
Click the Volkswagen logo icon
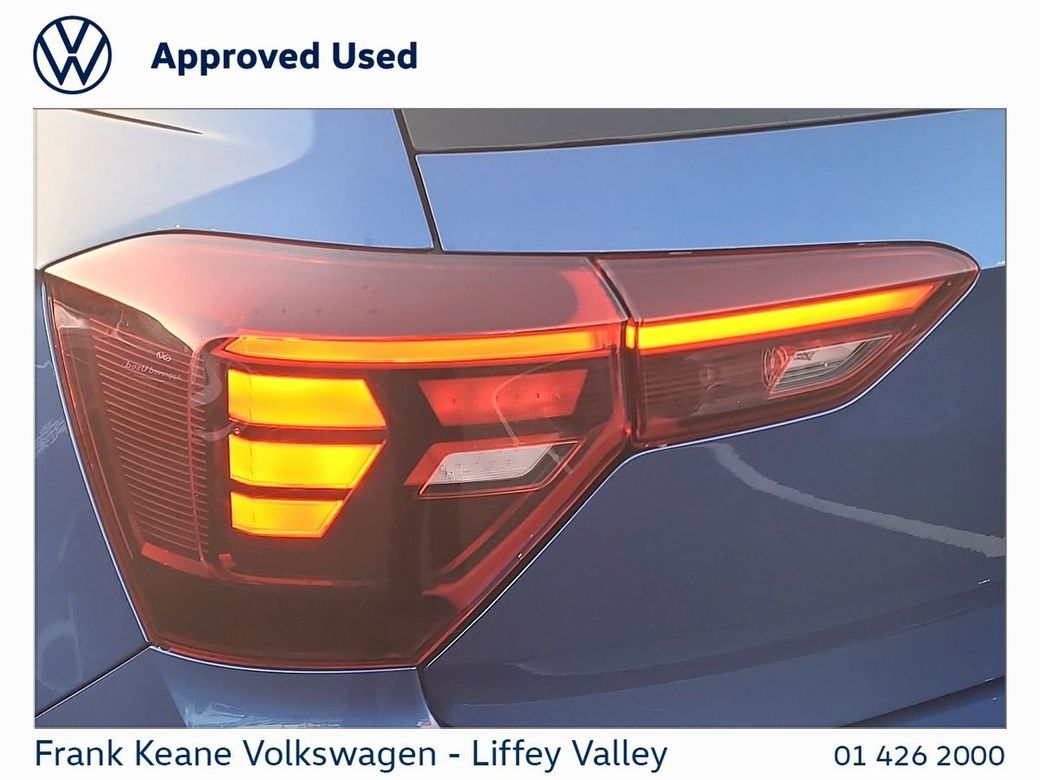[72, 54]
